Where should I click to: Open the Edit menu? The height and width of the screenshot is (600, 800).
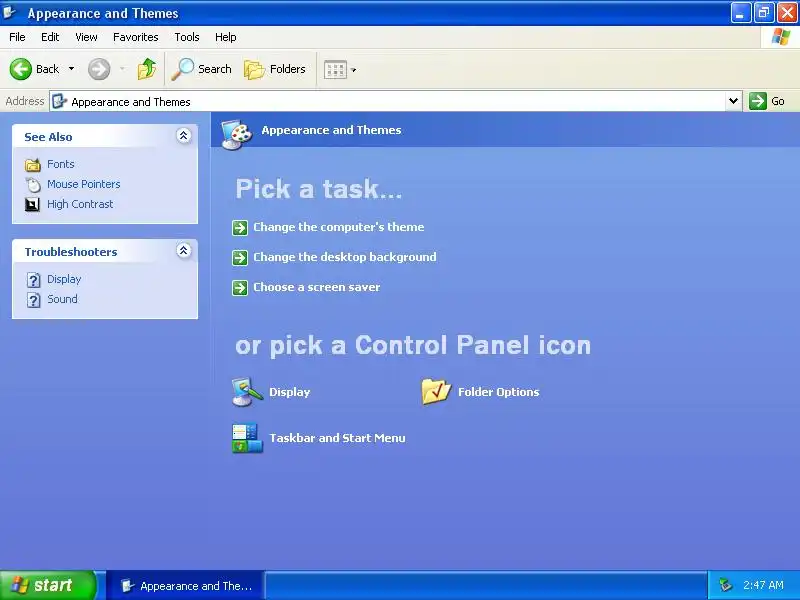click(50, 37)
